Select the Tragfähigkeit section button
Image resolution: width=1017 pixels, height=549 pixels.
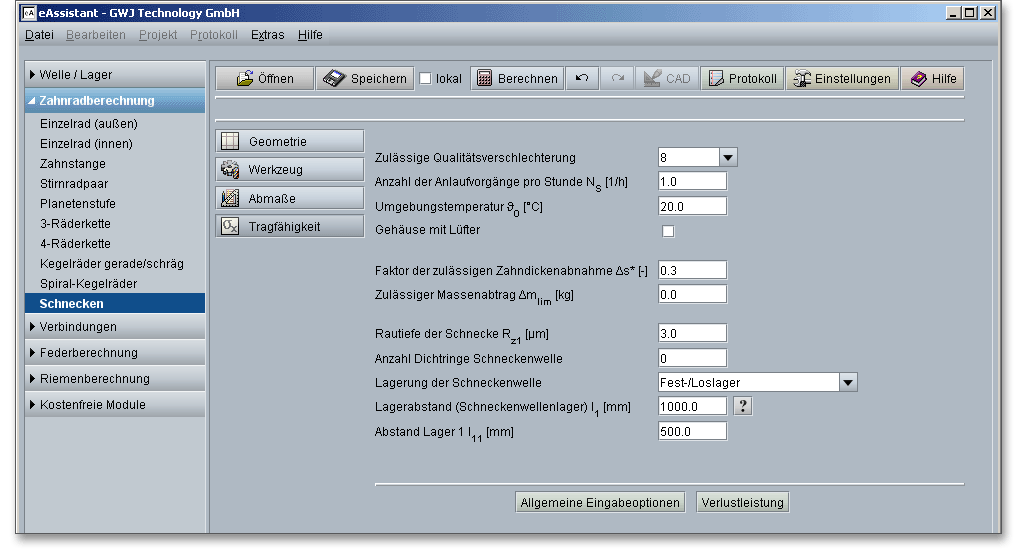point(290,226)
